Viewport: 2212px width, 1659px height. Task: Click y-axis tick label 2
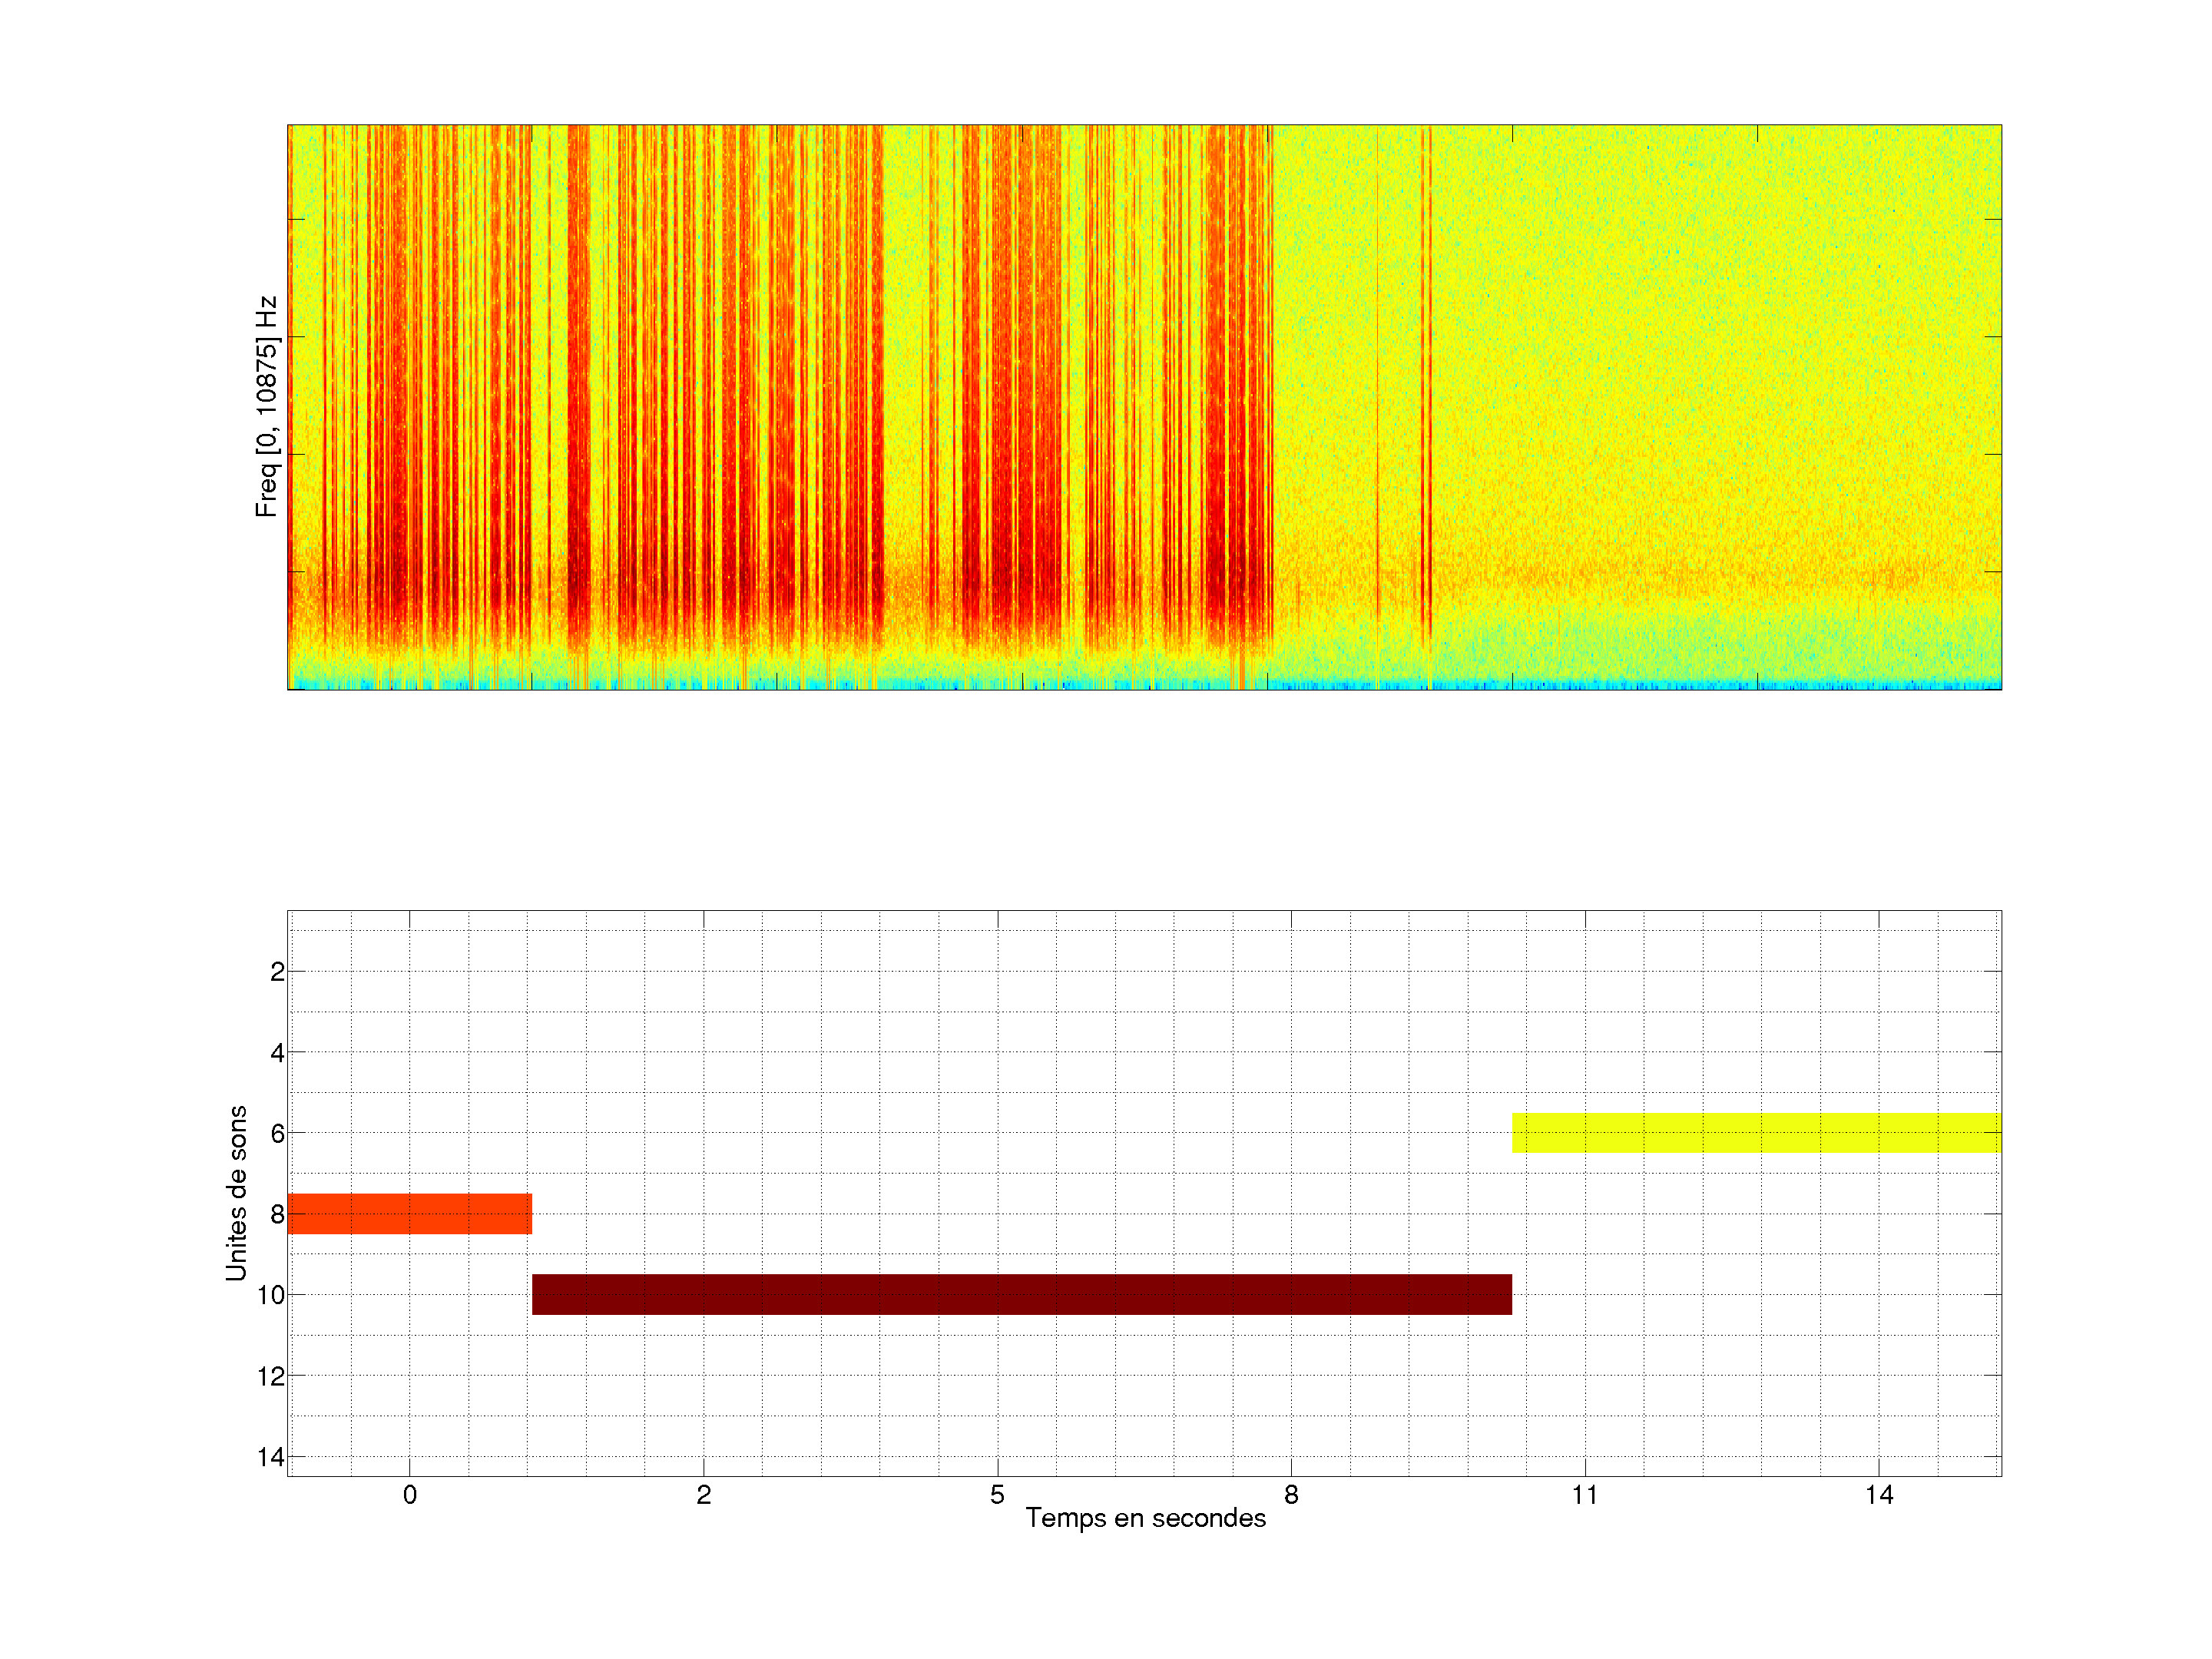pyautogui.click(x=277, y=972)
